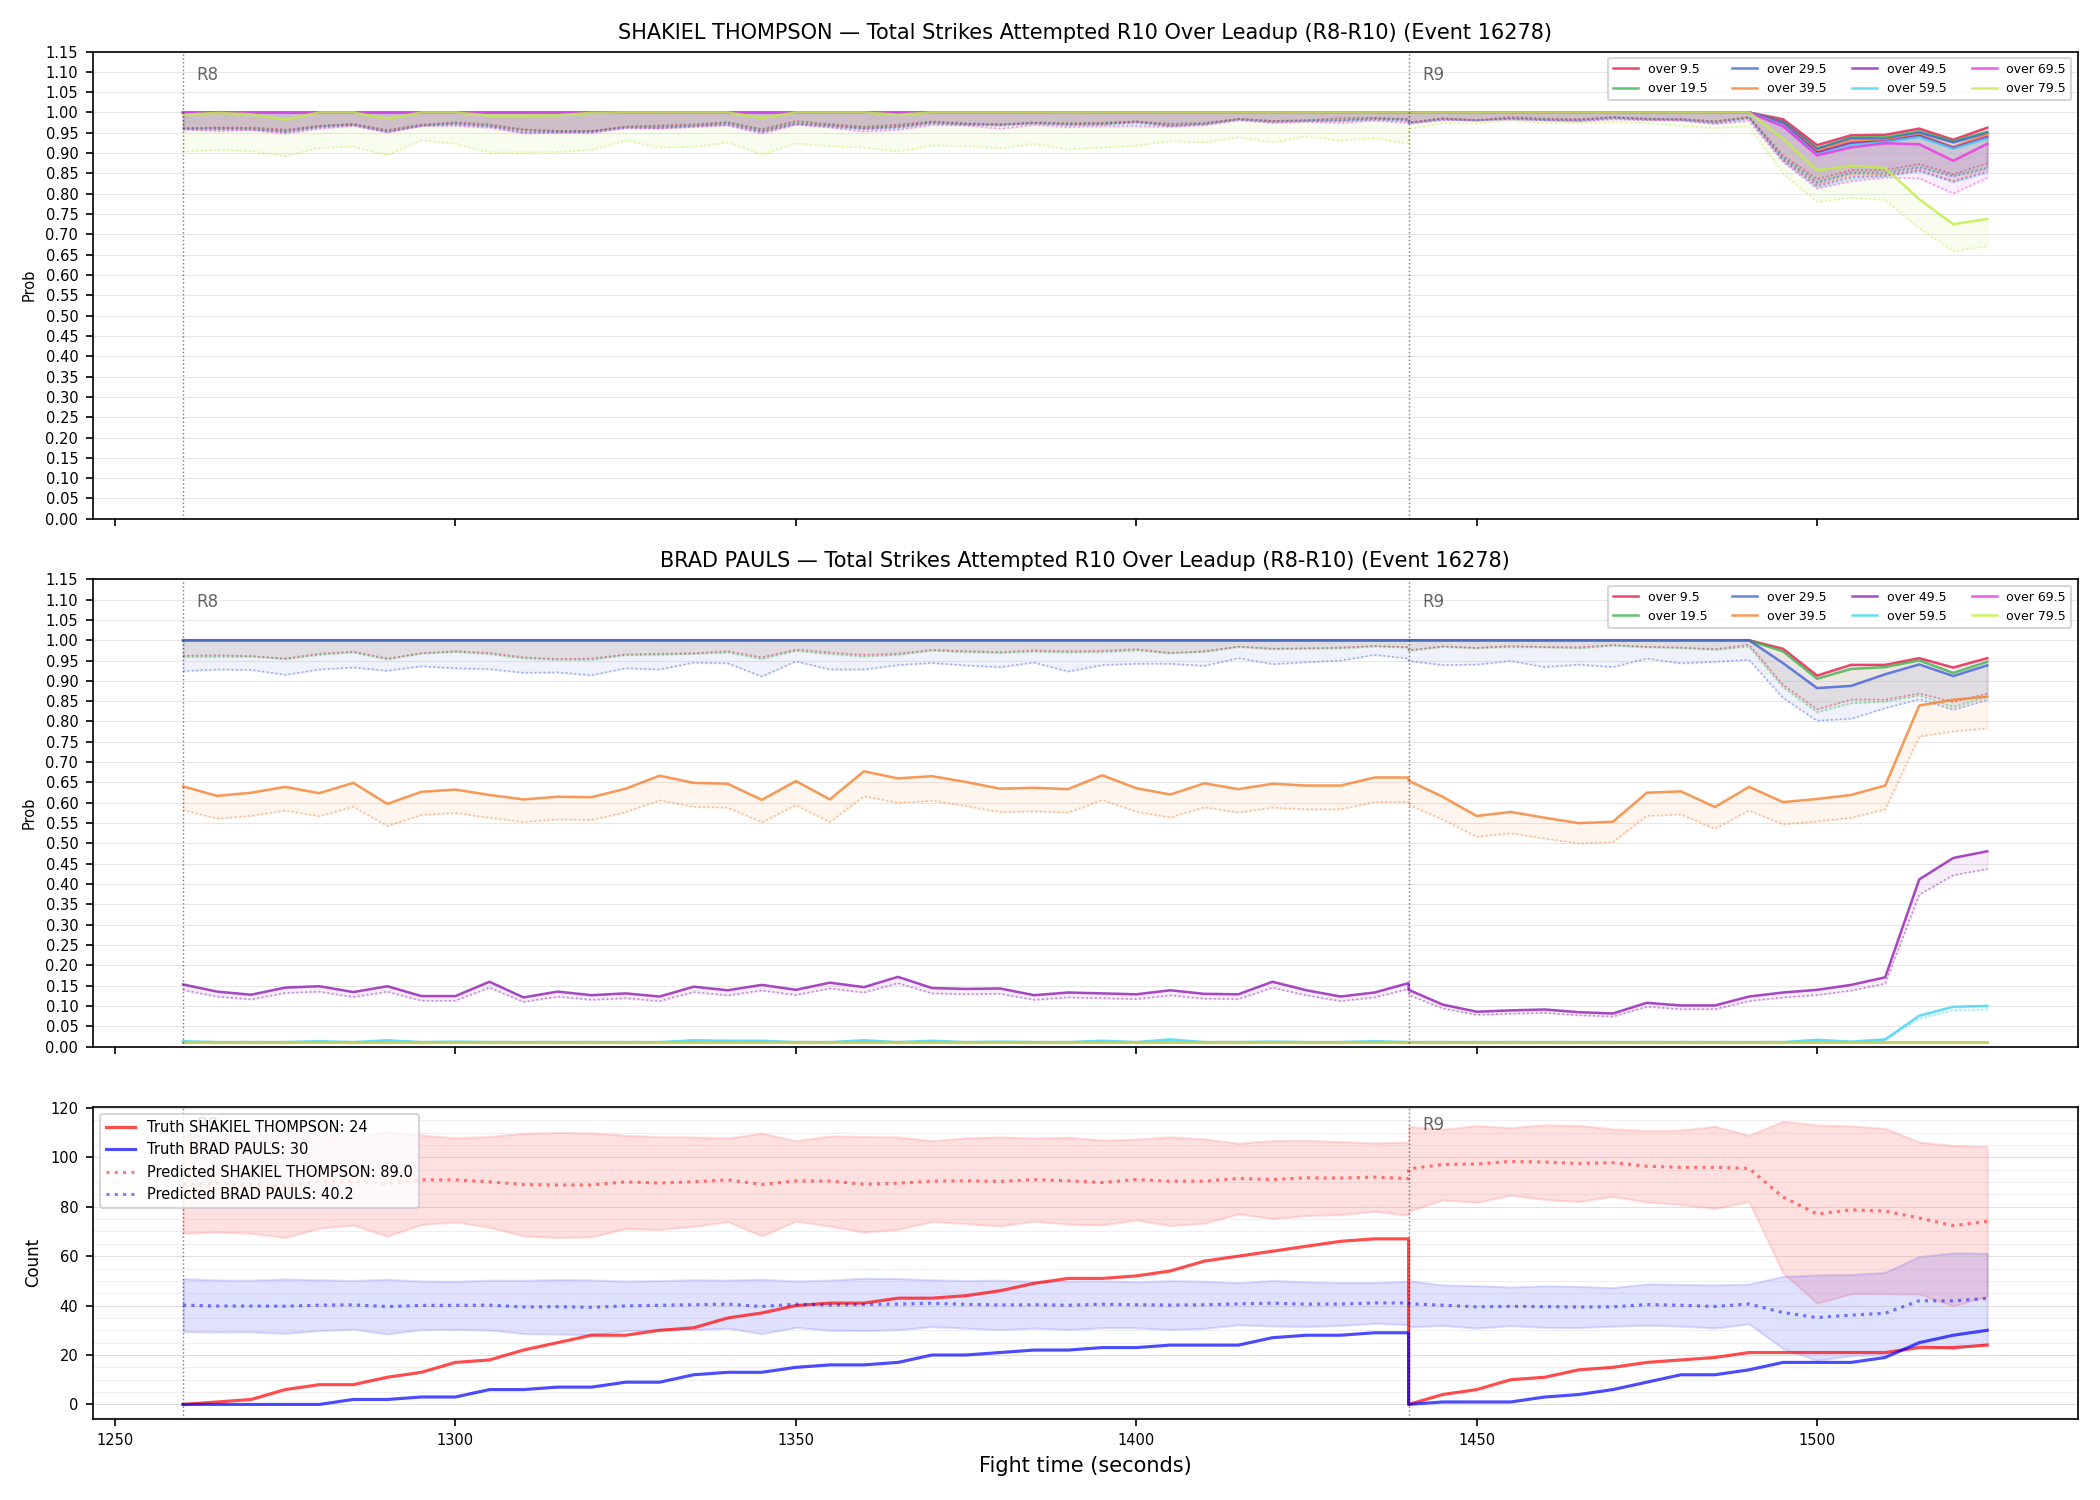Click the 'Fight time (seconds)' axis label

[x=1085, y=1465]
